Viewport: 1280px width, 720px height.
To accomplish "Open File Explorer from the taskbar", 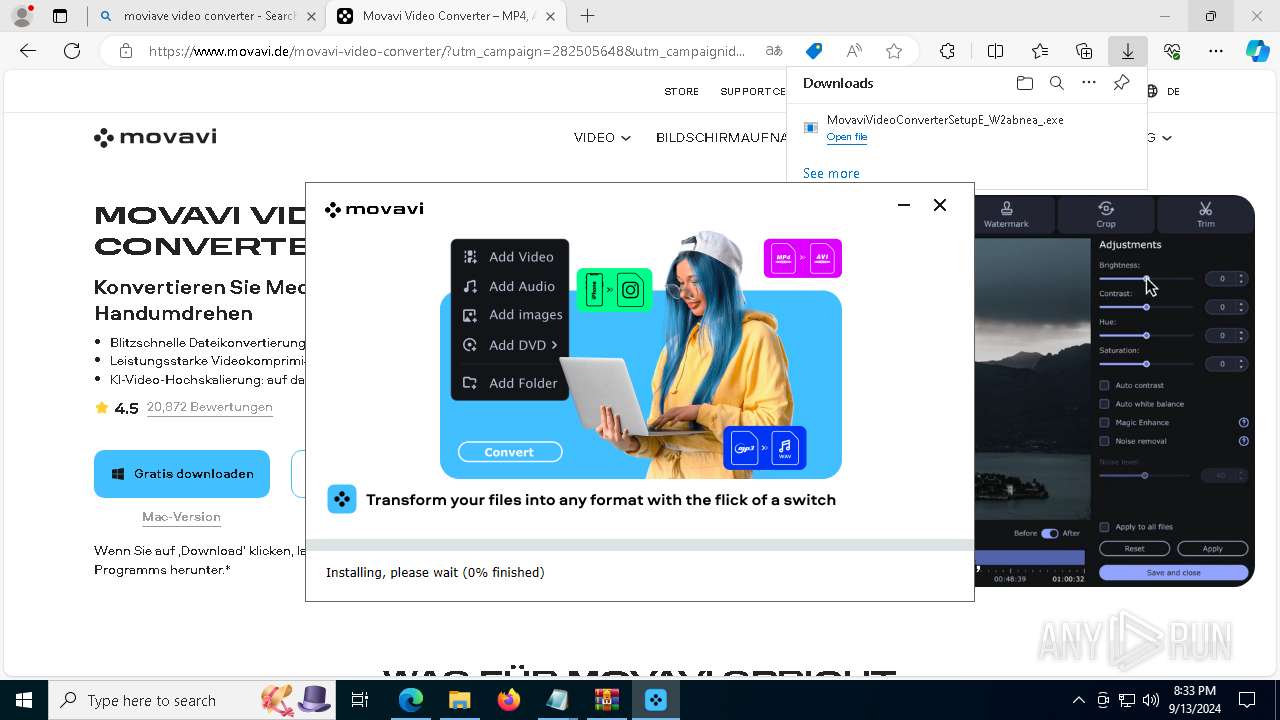I will click(460, 700).
